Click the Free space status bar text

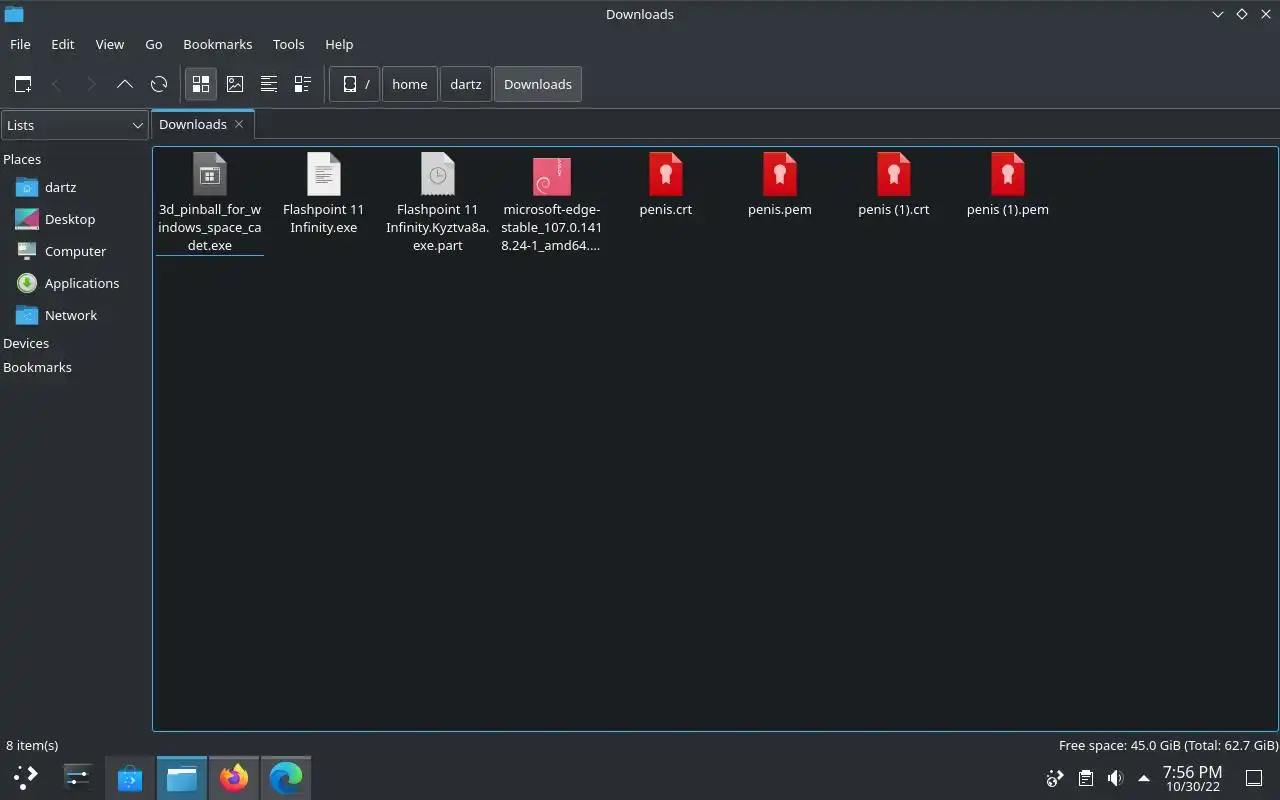tap(1168, 745)
